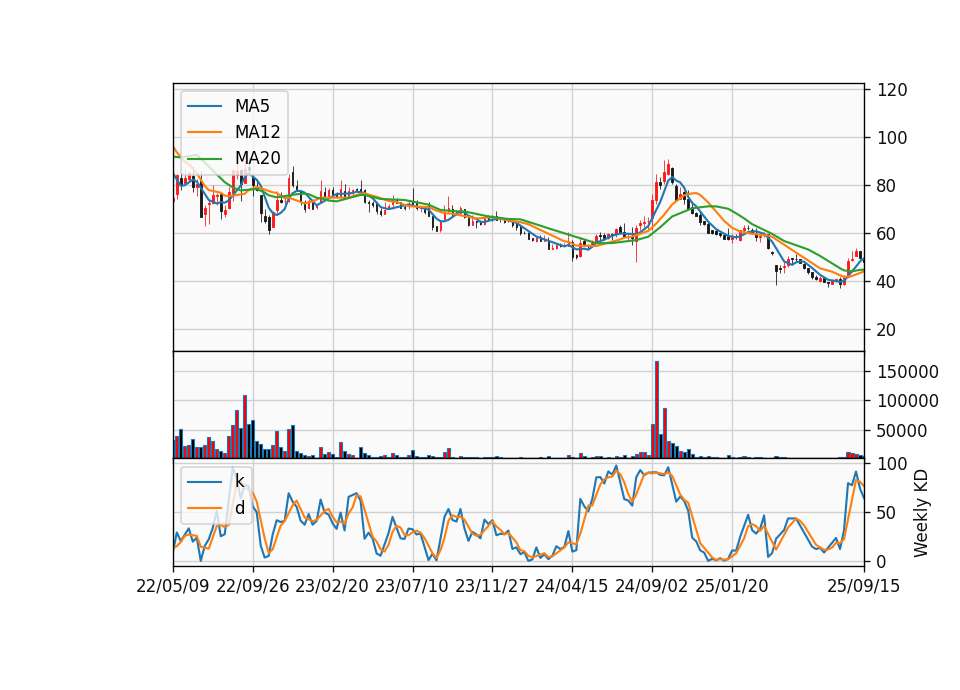Click the 23/02/20 date tick label

[332, 586]
